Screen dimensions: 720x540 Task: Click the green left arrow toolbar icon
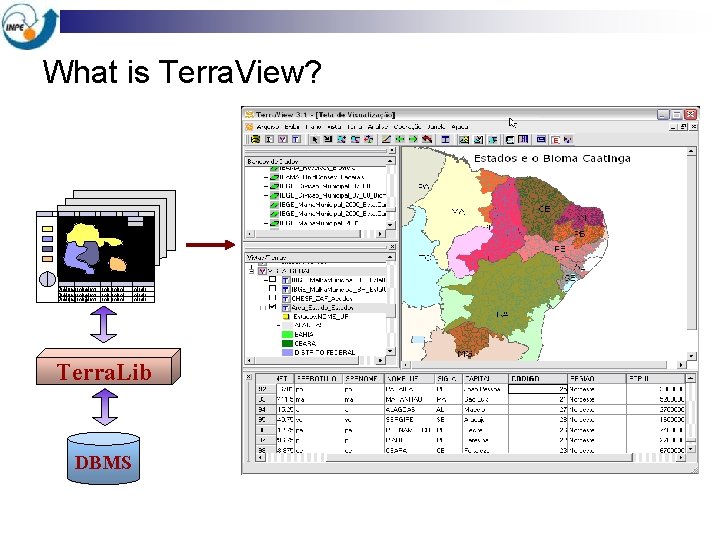[x=400, y=139]
